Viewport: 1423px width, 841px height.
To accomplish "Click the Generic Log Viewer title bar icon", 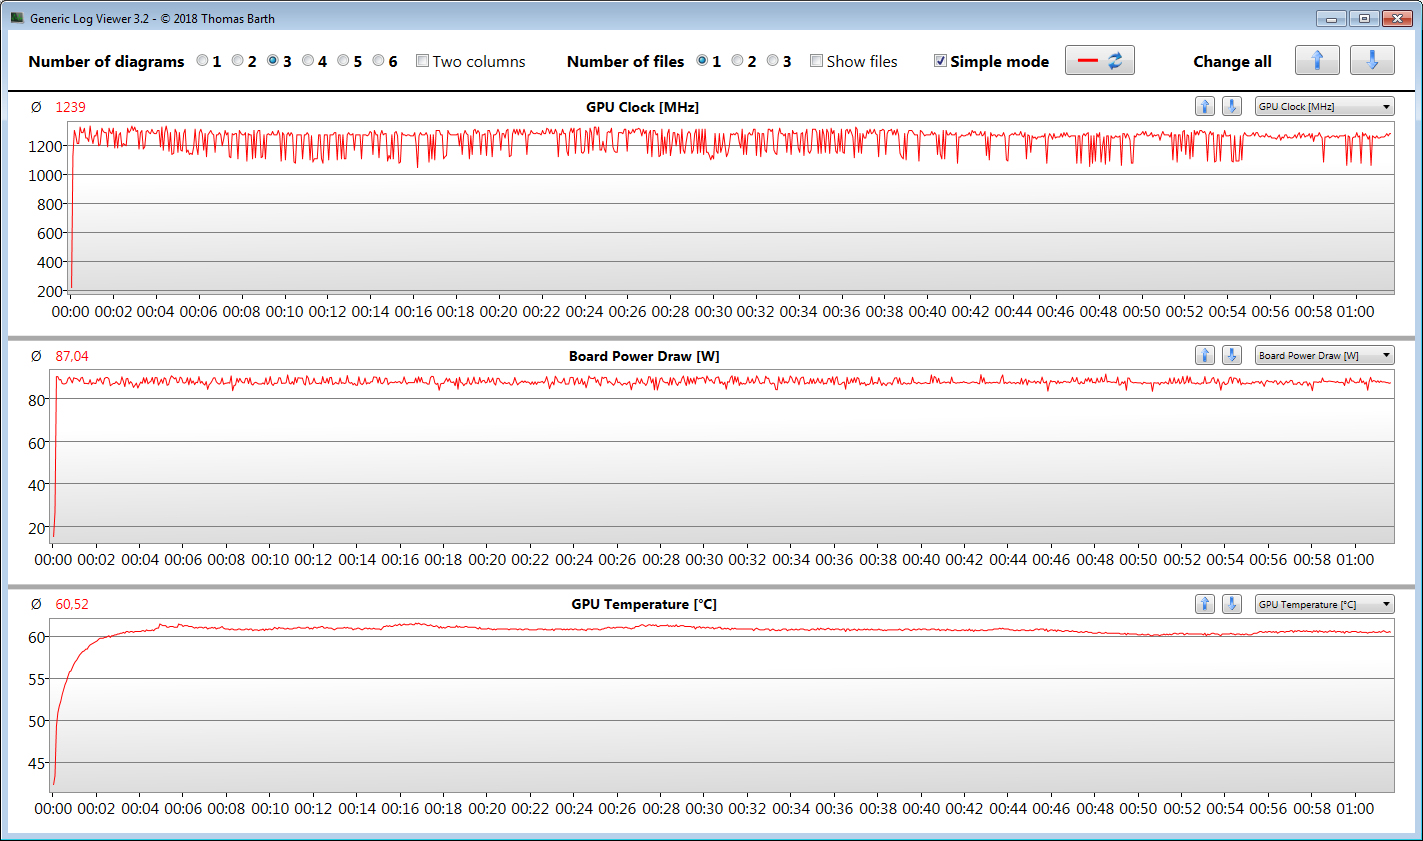I will click(x=17, y=18).
